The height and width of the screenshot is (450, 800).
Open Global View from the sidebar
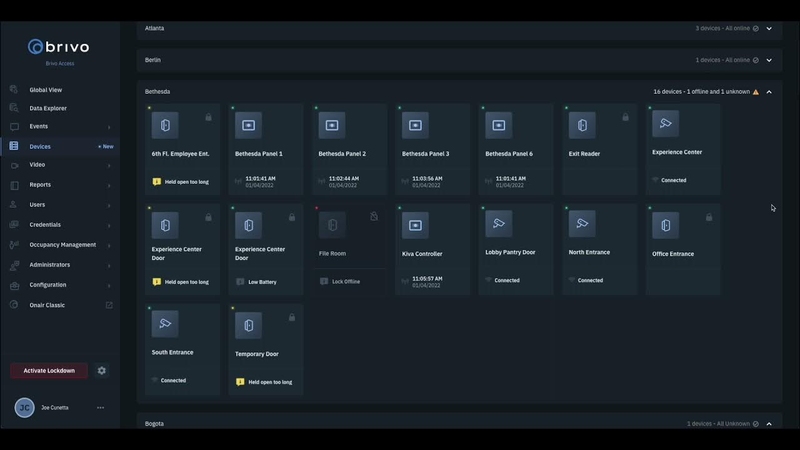[x=45, y=90]
